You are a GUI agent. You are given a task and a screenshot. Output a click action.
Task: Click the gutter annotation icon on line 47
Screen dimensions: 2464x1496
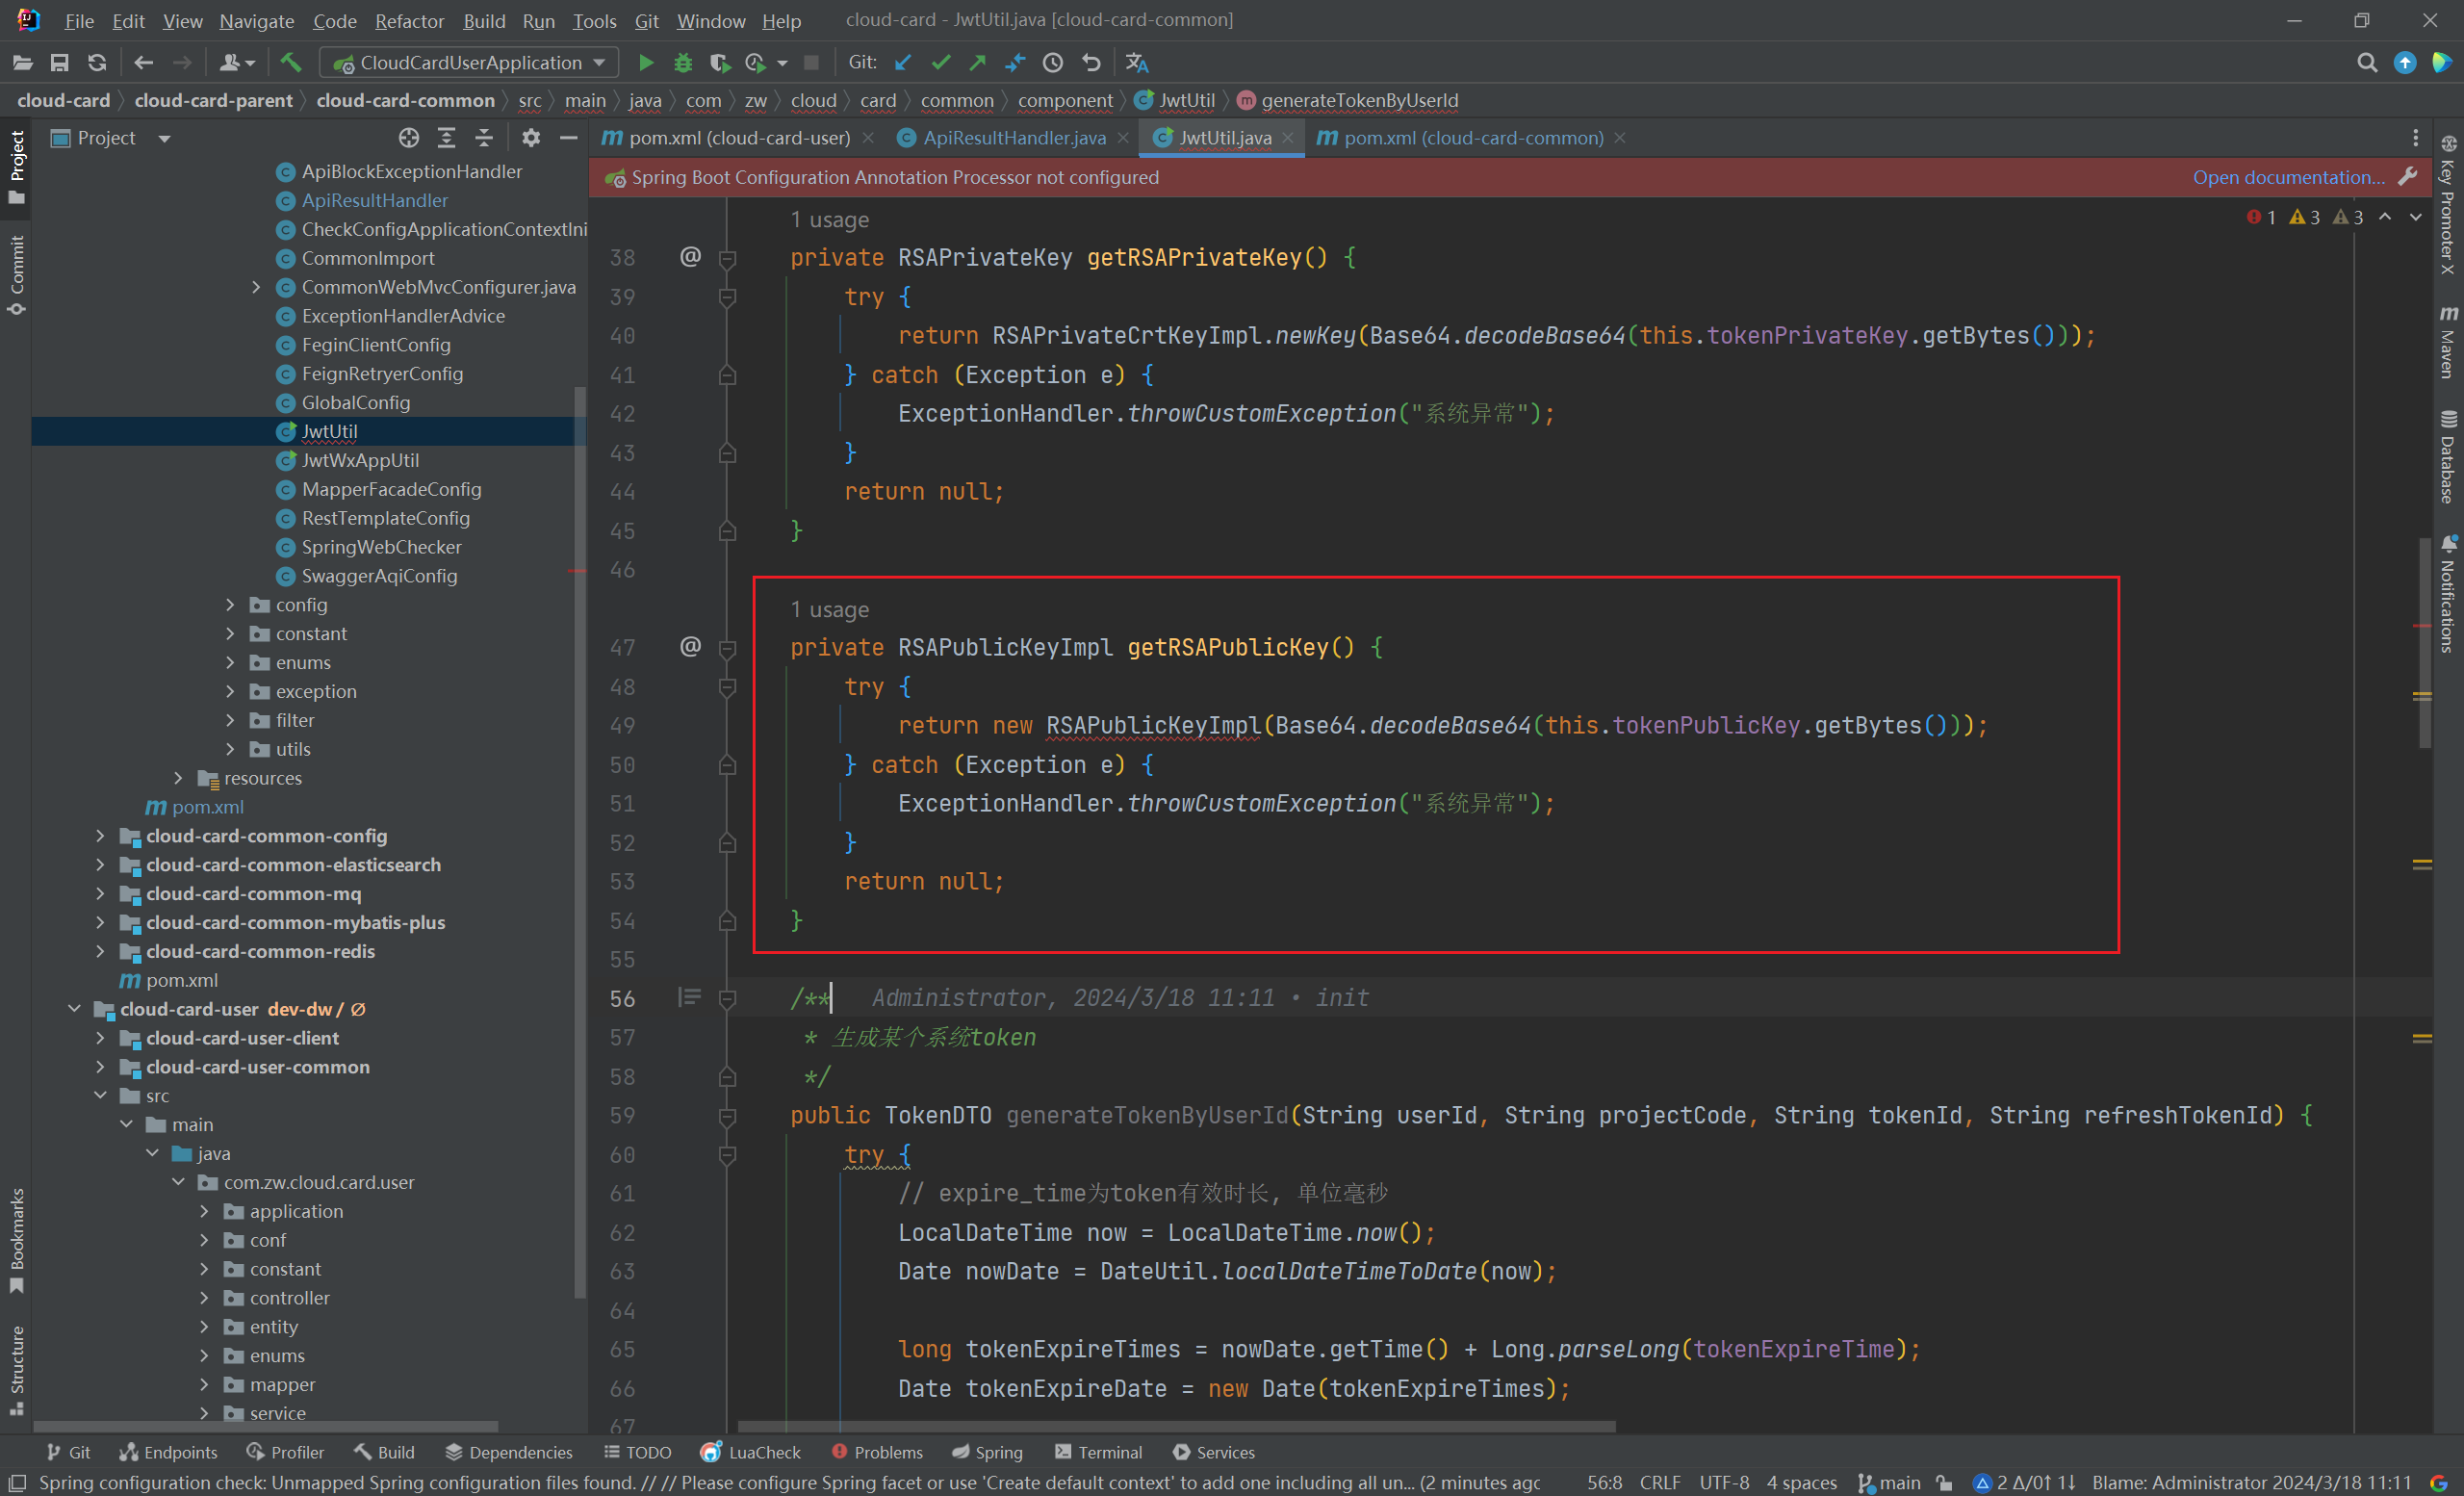(690, 647)
